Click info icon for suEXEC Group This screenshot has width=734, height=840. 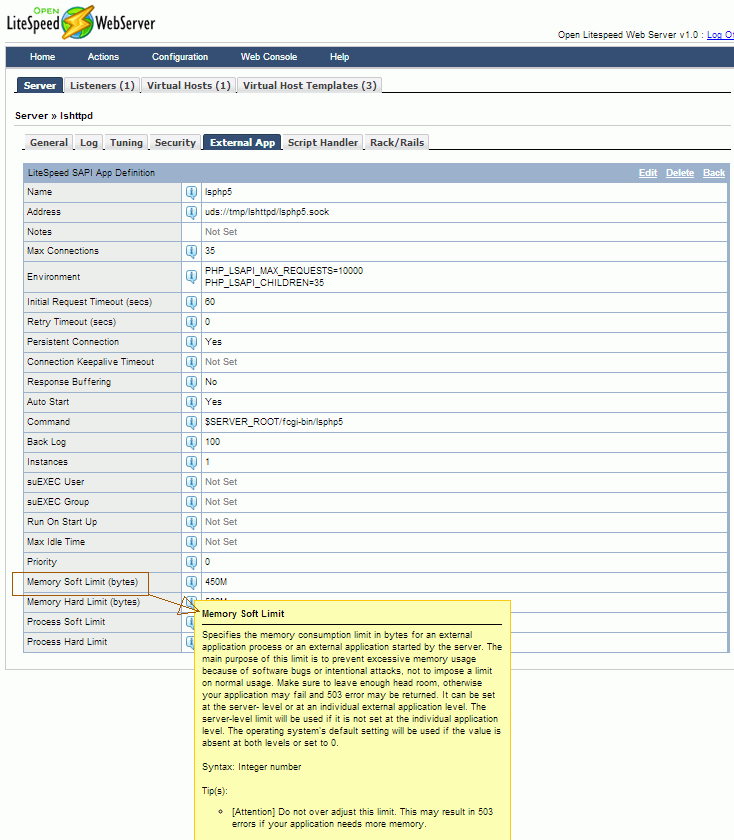point(191,502)
